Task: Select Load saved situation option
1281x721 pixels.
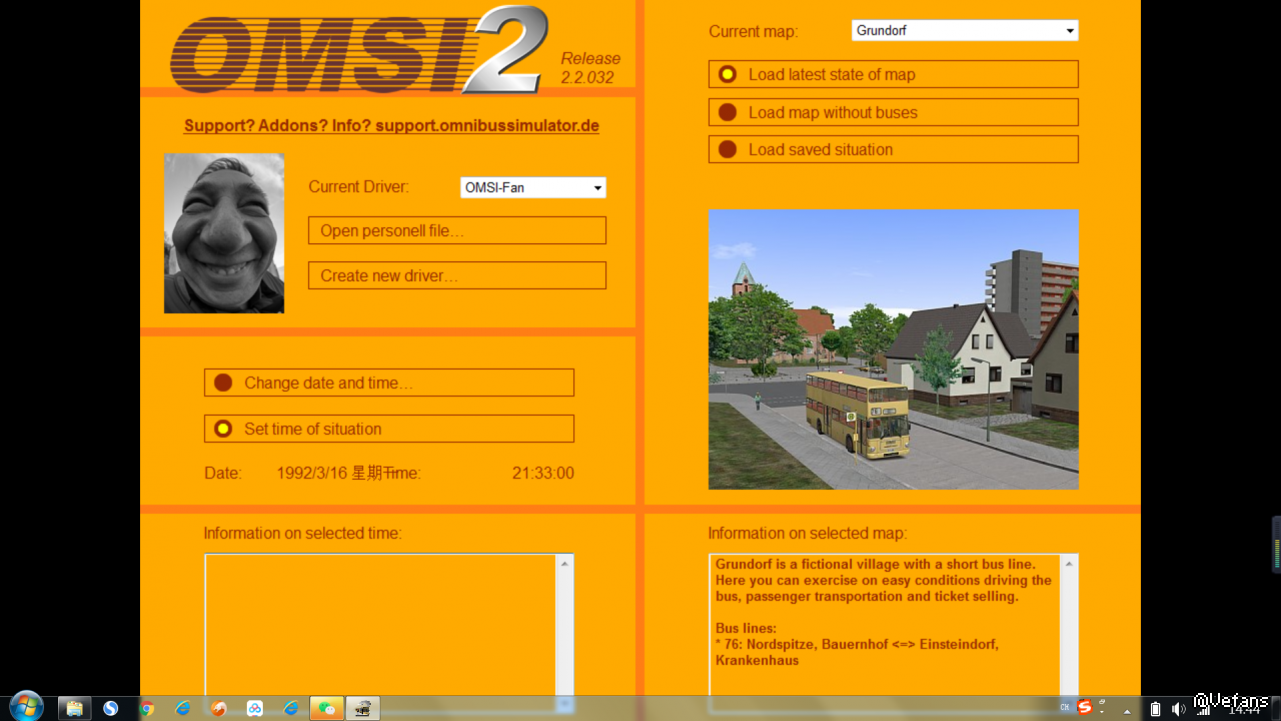Action: point(893,149)
